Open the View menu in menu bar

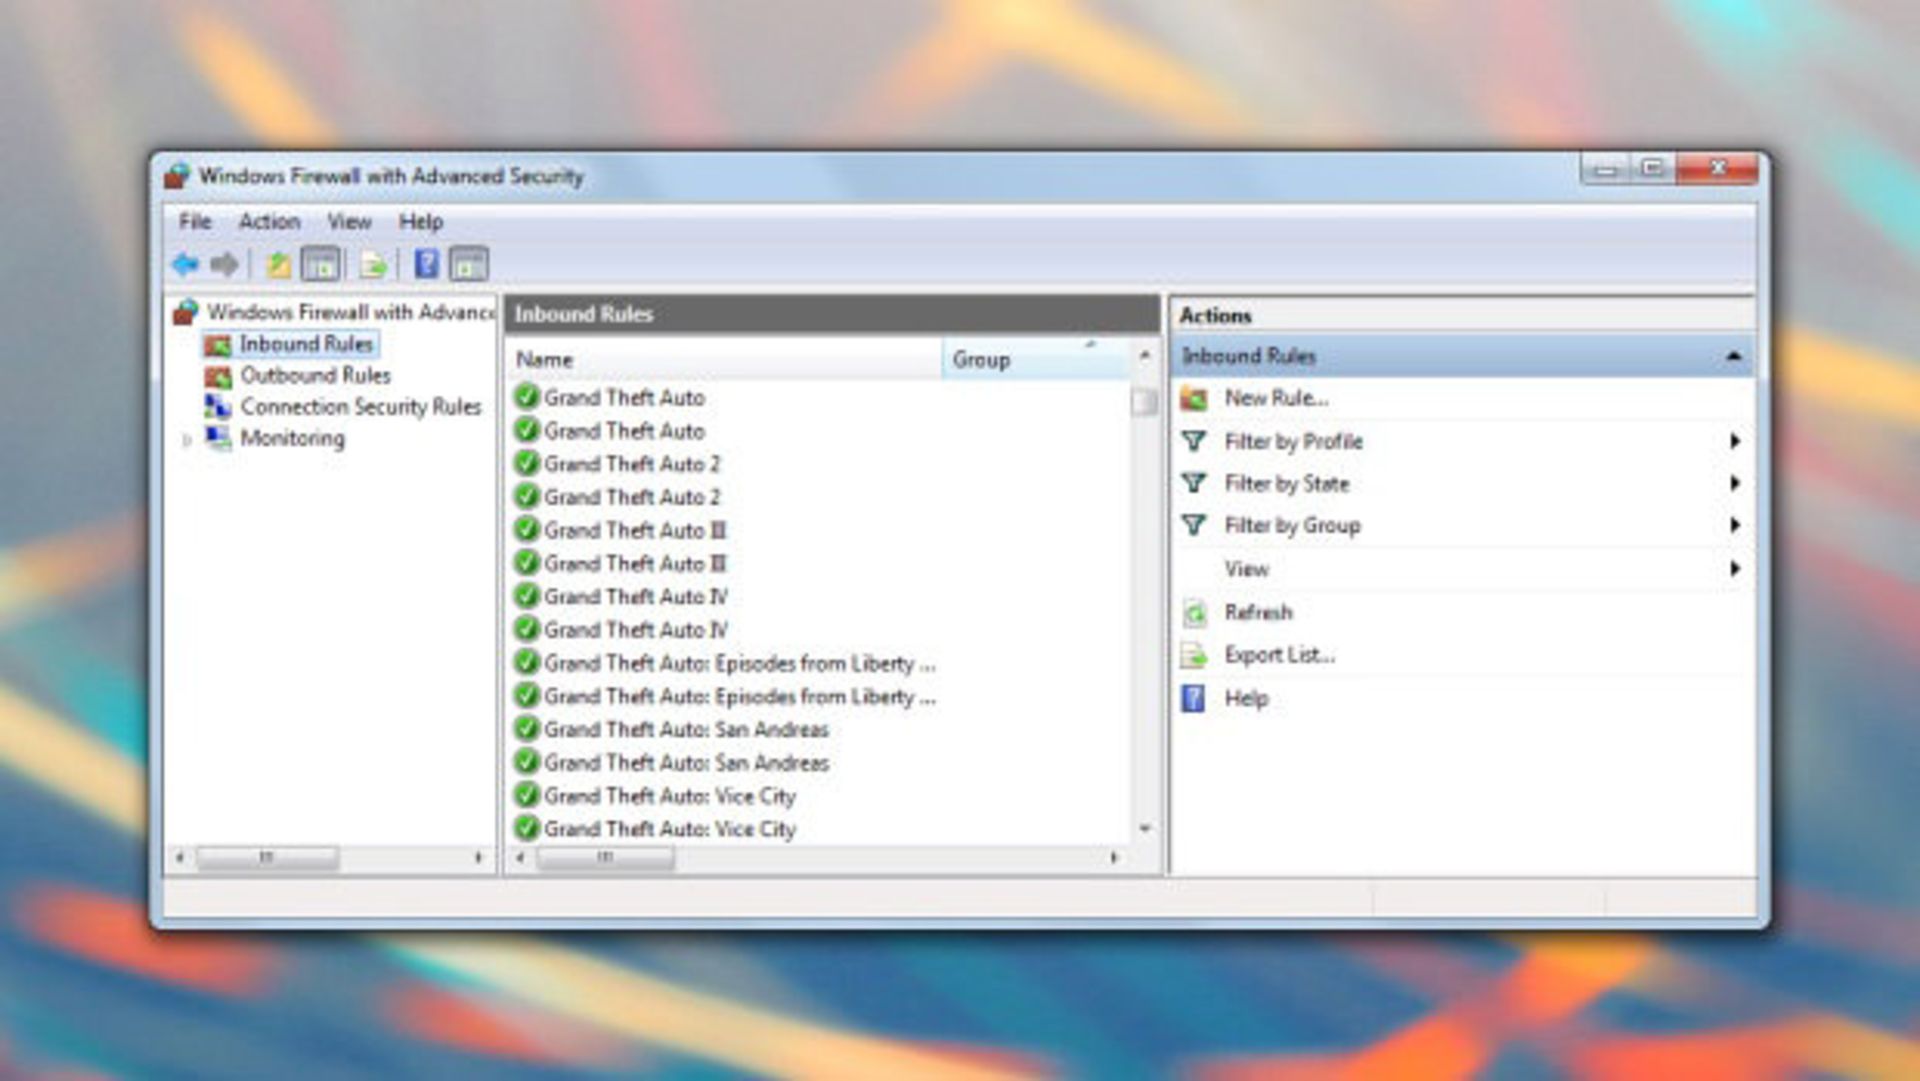tap(349, 222)
